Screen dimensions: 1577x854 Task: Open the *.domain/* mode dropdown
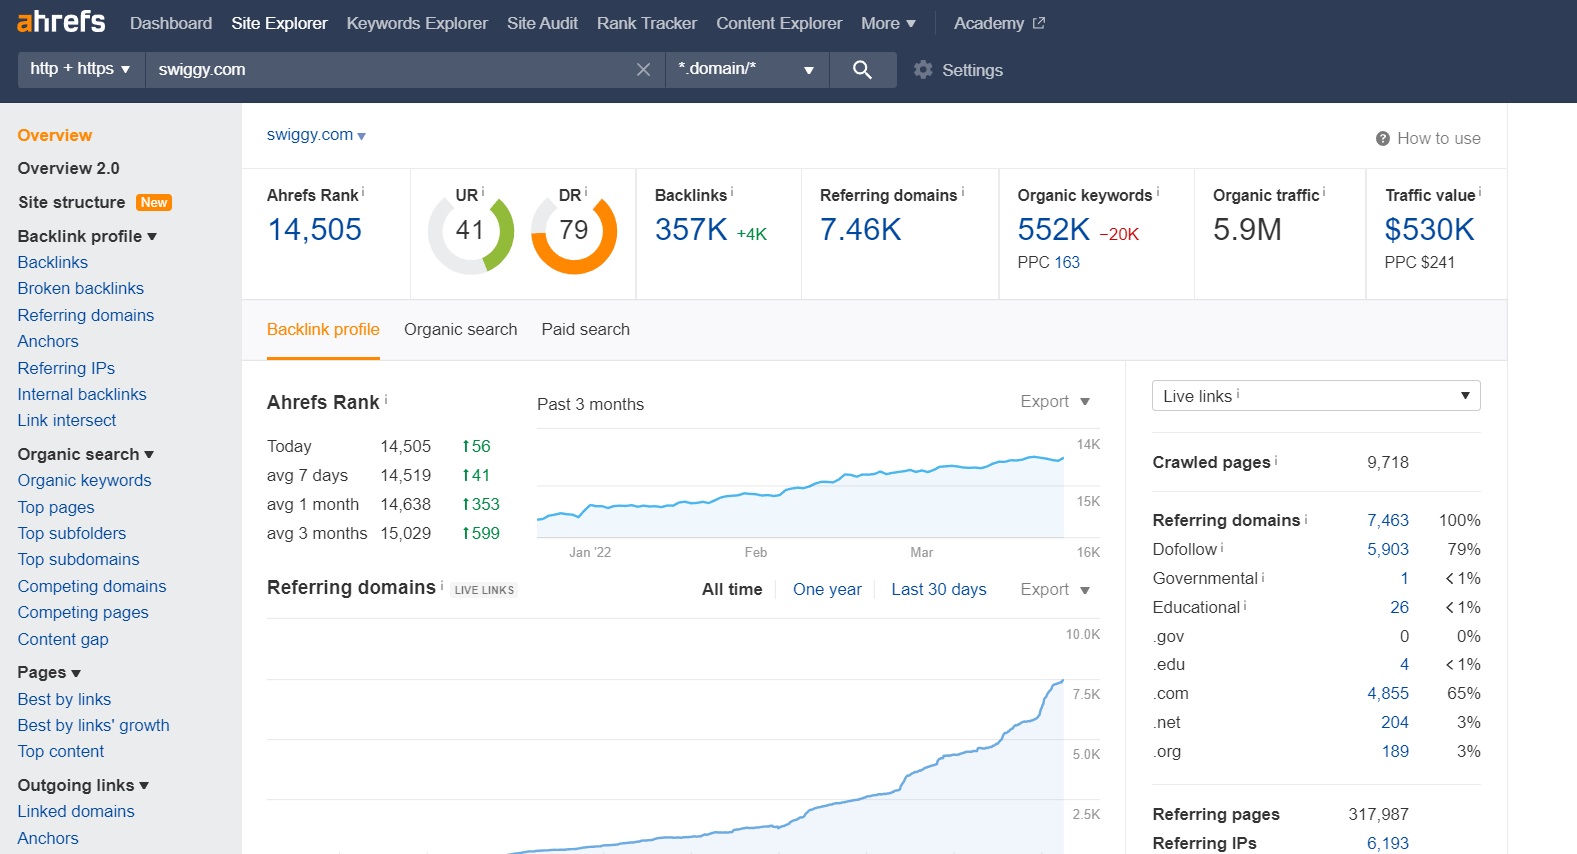[747, 69]
